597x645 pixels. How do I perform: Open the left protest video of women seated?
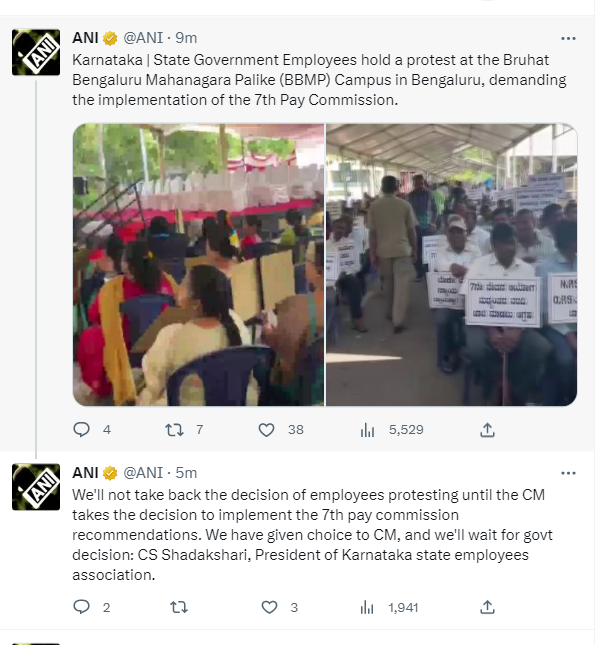198,265
